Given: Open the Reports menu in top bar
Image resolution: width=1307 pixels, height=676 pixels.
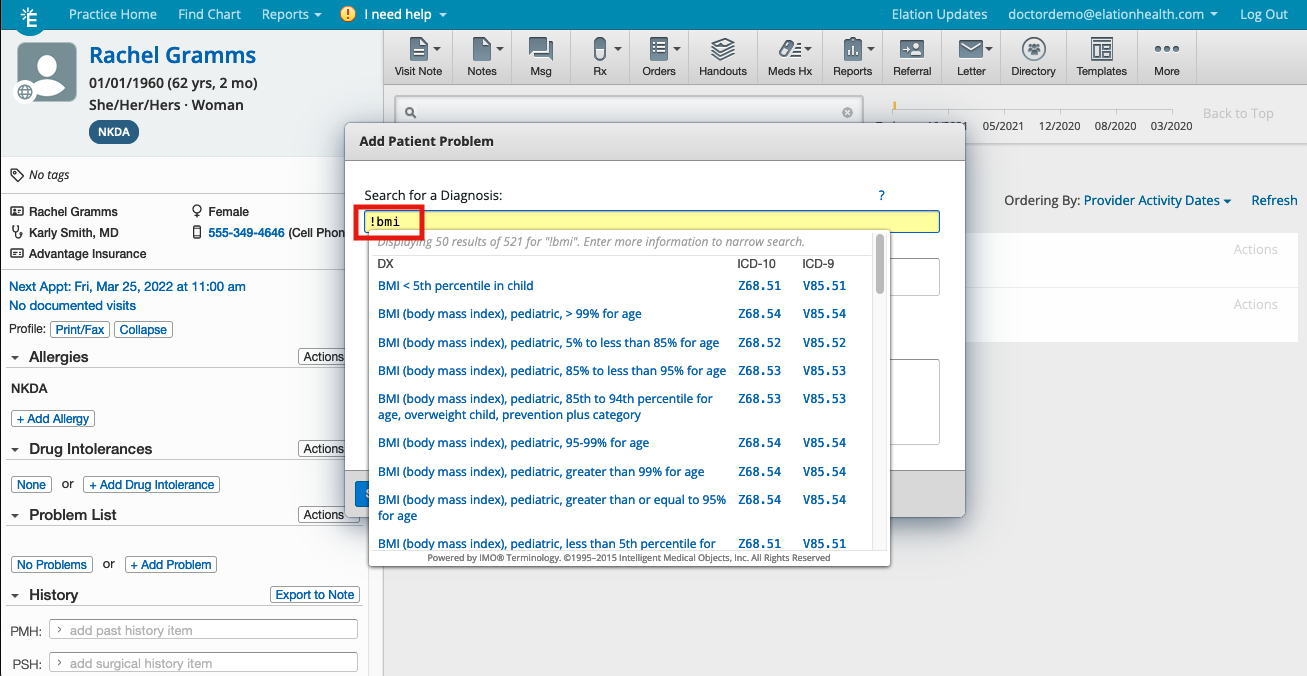Looking at the screenshot, I should click(x=291, y=14).
